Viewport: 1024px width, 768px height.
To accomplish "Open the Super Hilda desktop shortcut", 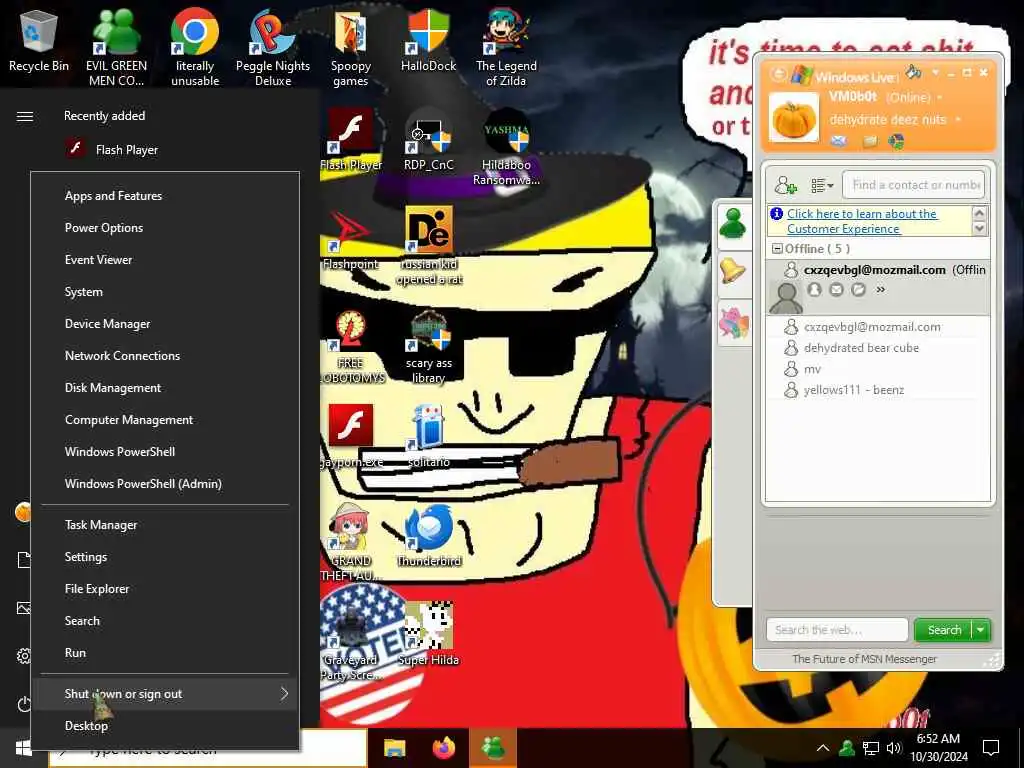I will [428, 634].
